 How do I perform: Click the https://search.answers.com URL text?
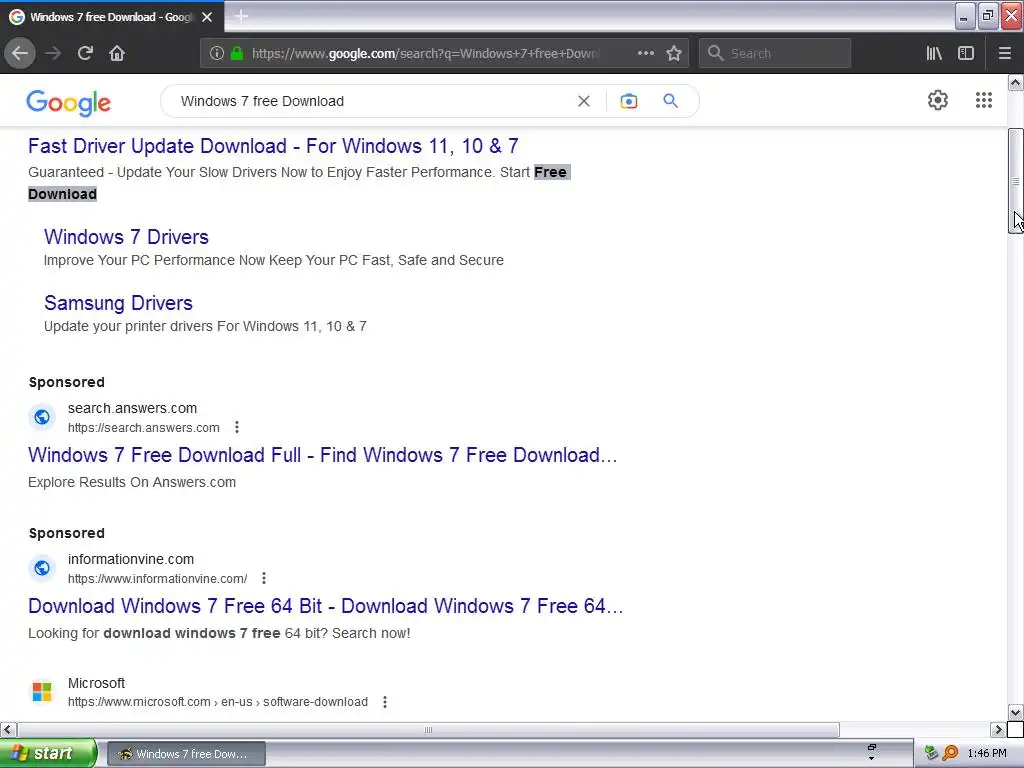tap(144, 428)
